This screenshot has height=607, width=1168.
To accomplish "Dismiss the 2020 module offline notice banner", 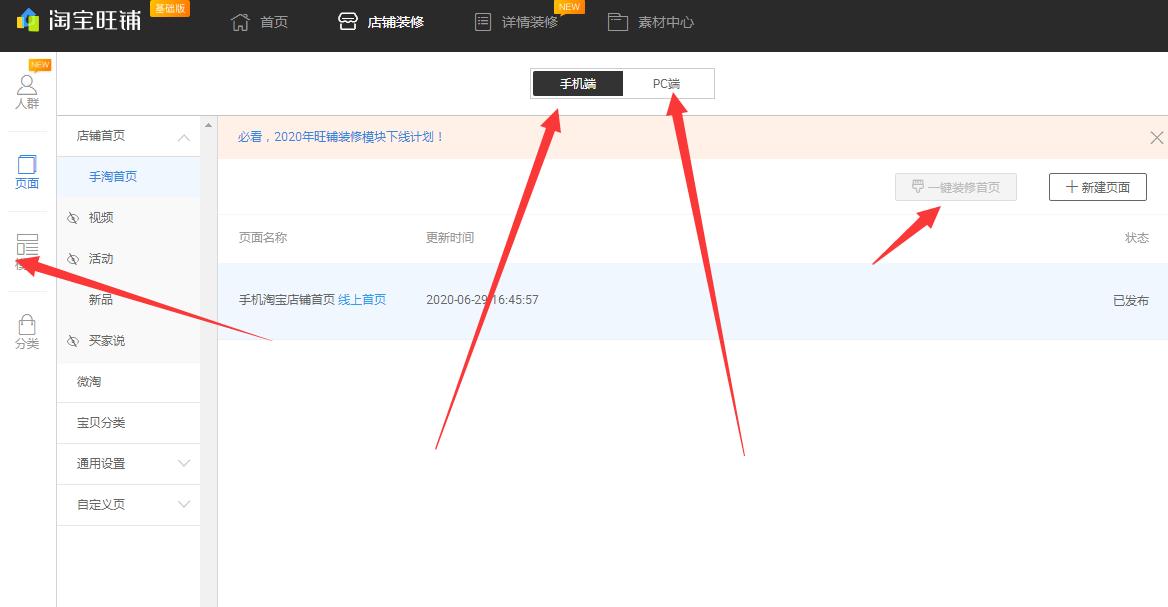I will point(1156,137).
